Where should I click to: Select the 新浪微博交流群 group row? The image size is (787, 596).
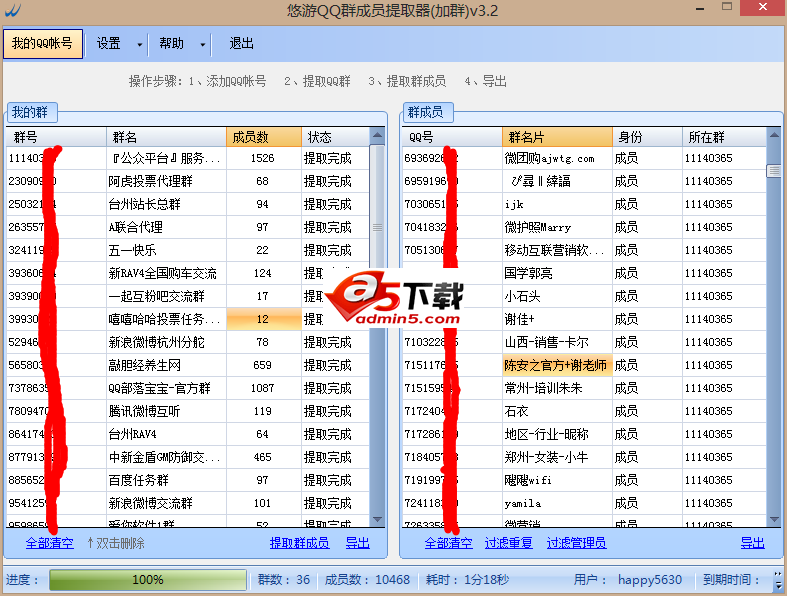pos(188,503)
